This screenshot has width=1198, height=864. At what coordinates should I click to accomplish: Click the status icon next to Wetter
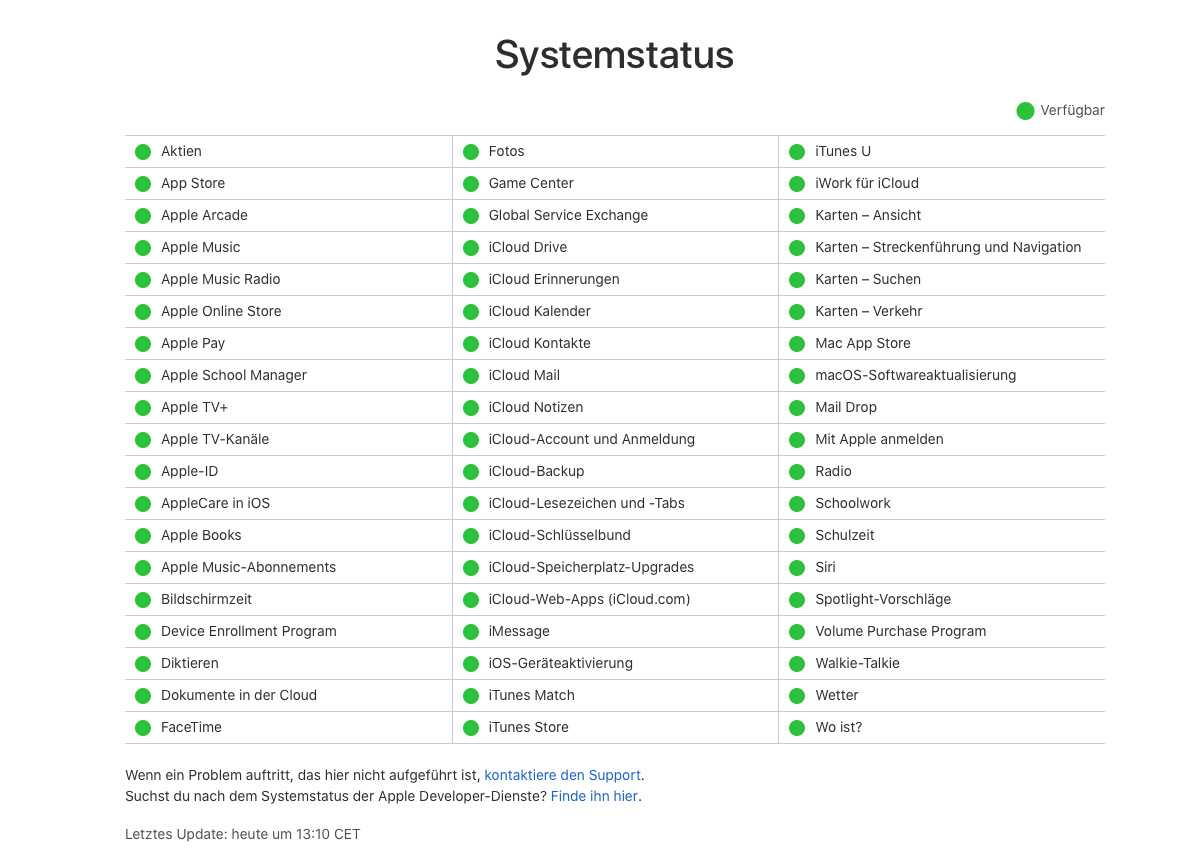[x=797, y=696]
